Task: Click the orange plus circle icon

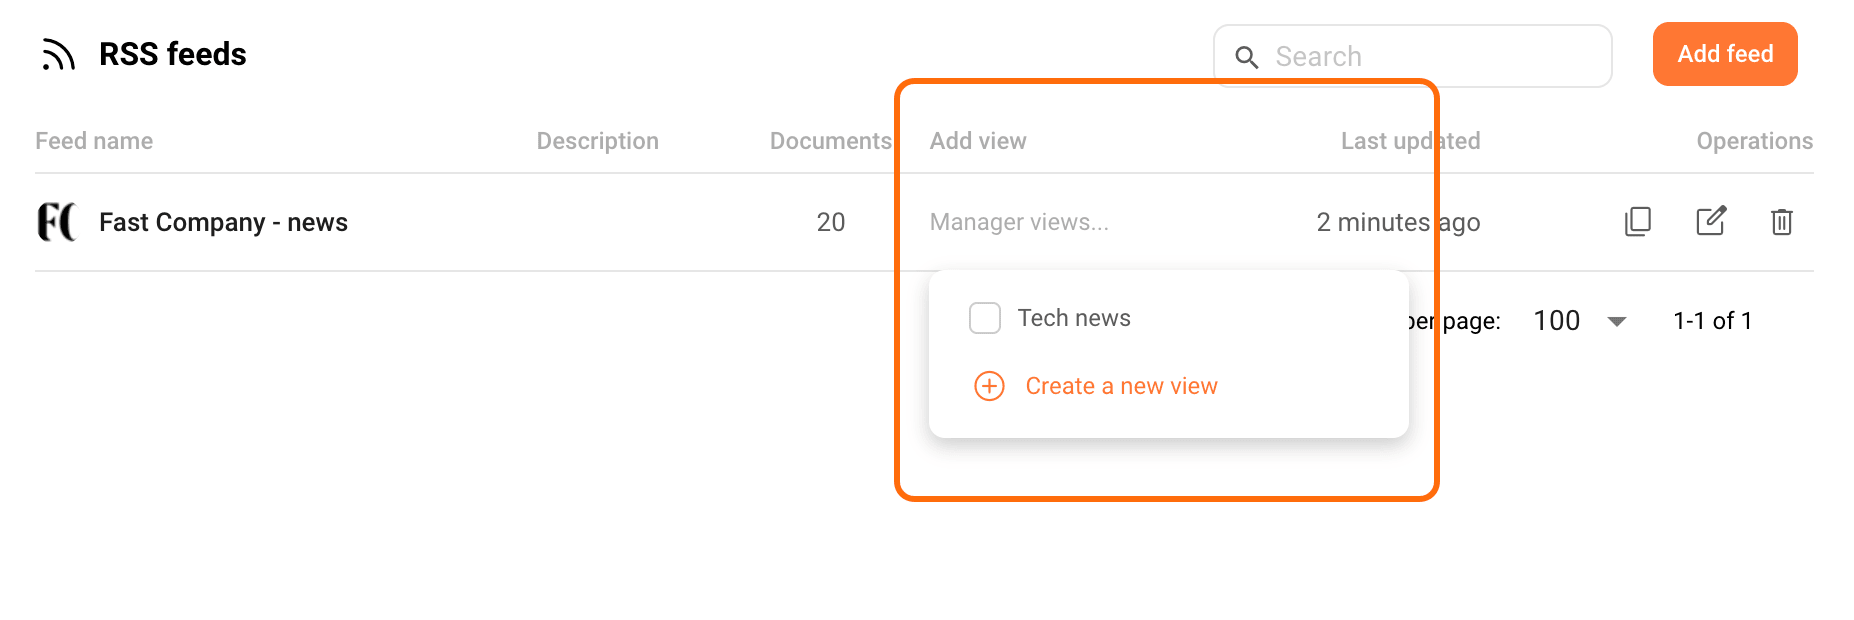Action: [x=989, y=386]
